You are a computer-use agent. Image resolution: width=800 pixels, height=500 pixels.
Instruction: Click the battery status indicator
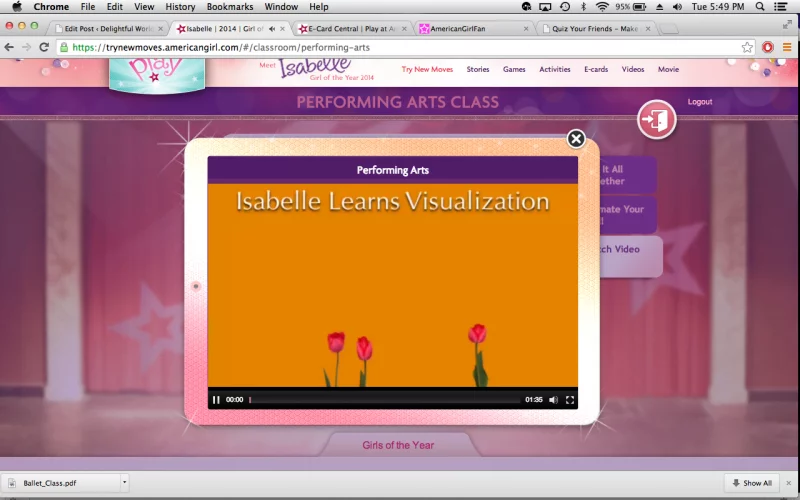point(630,7)
